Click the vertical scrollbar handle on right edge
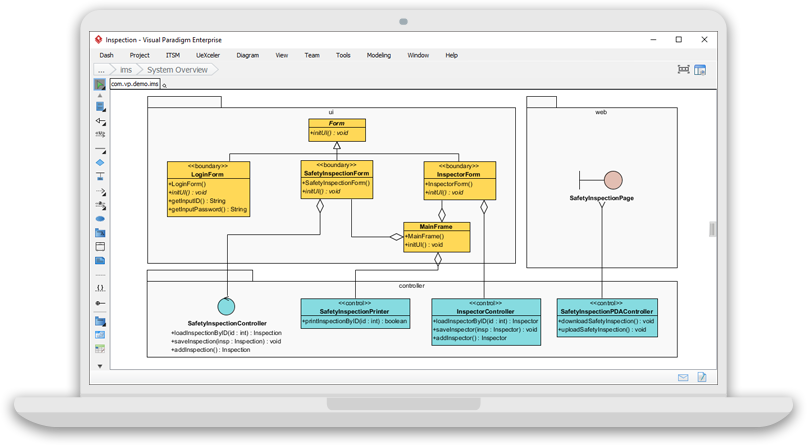807x445 pixels. 712,229
